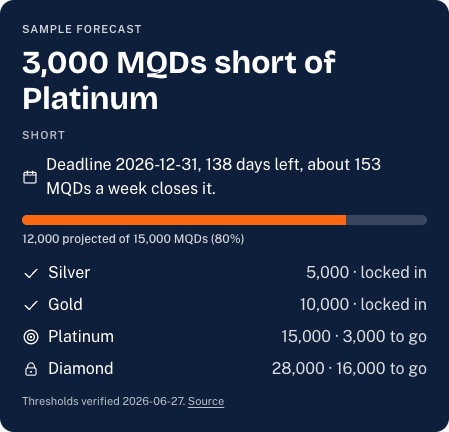This screenshot has width=449, height=432.
Task: Select the Silver tier label
Action: 69,272
